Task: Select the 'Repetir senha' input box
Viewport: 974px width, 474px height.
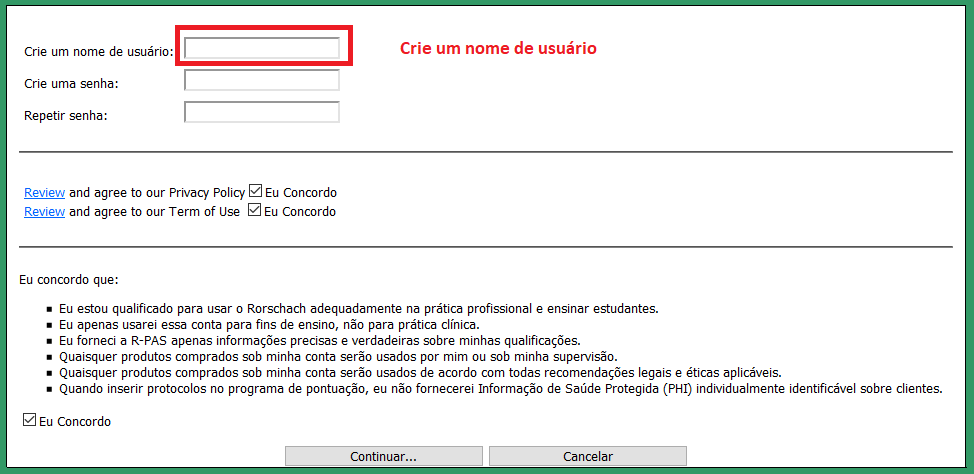Action: (x=262, y=113)
